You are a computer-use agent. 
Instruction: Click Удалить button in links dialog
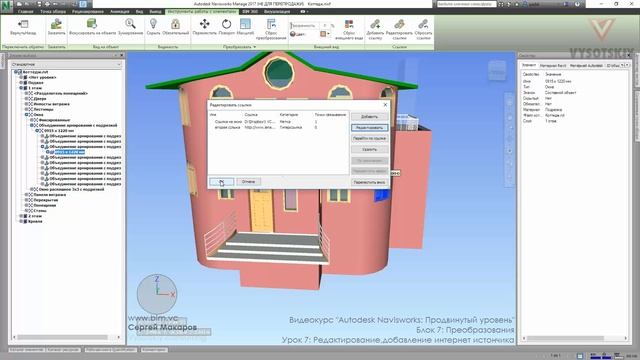pyautogui.click(x=369, y=149)
